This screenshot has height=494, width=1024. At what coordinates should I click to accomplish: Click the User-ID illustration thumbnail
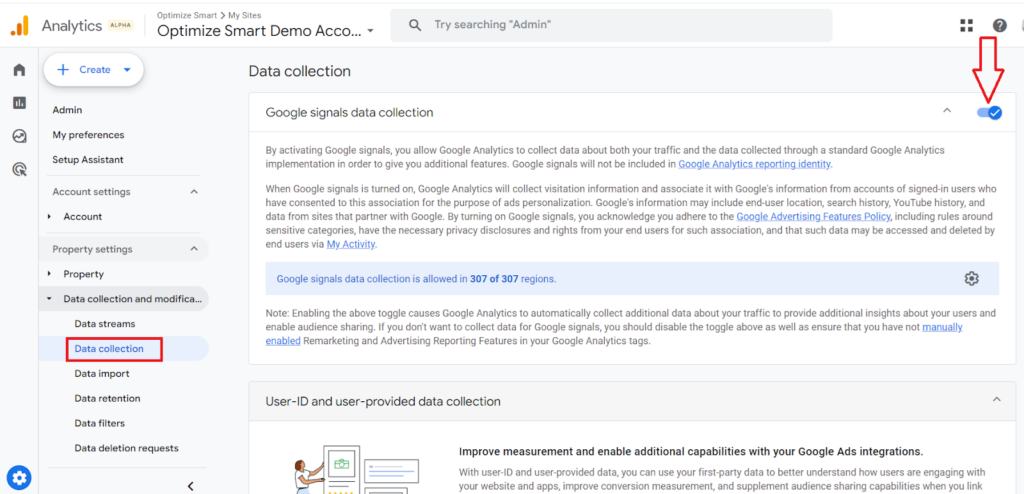point(358,469)
